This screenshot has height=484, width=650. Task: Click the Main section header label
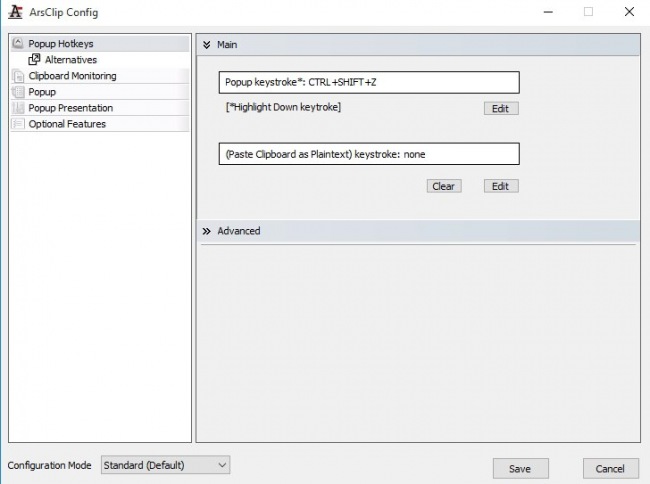[x=227, y=44]
